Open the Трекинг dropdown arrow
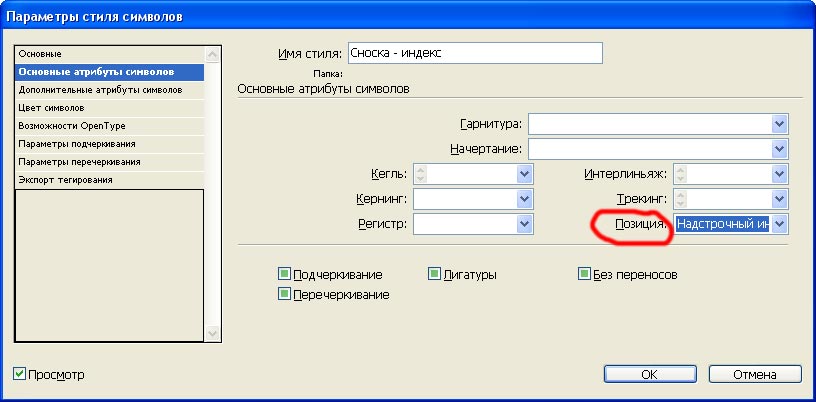Viewport: 816px width, 402px height. 779,199
